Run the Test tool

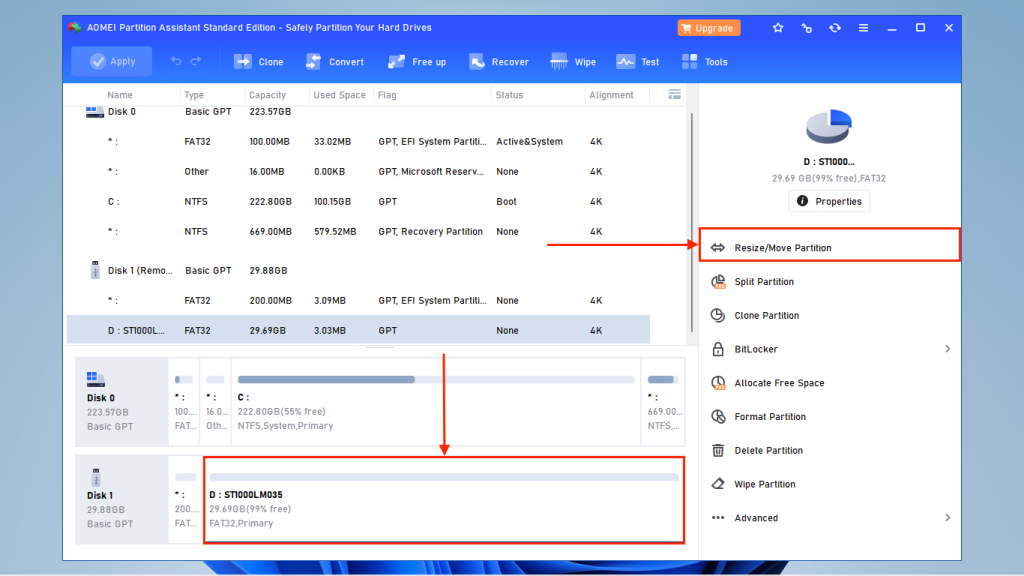[638, 61]
